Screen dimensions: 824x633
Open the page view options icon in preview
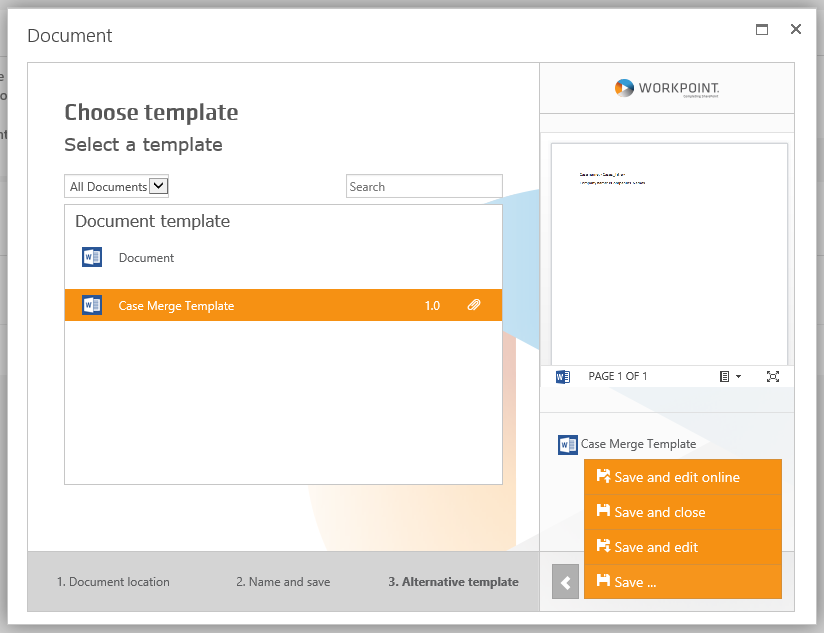pos(730,377)
